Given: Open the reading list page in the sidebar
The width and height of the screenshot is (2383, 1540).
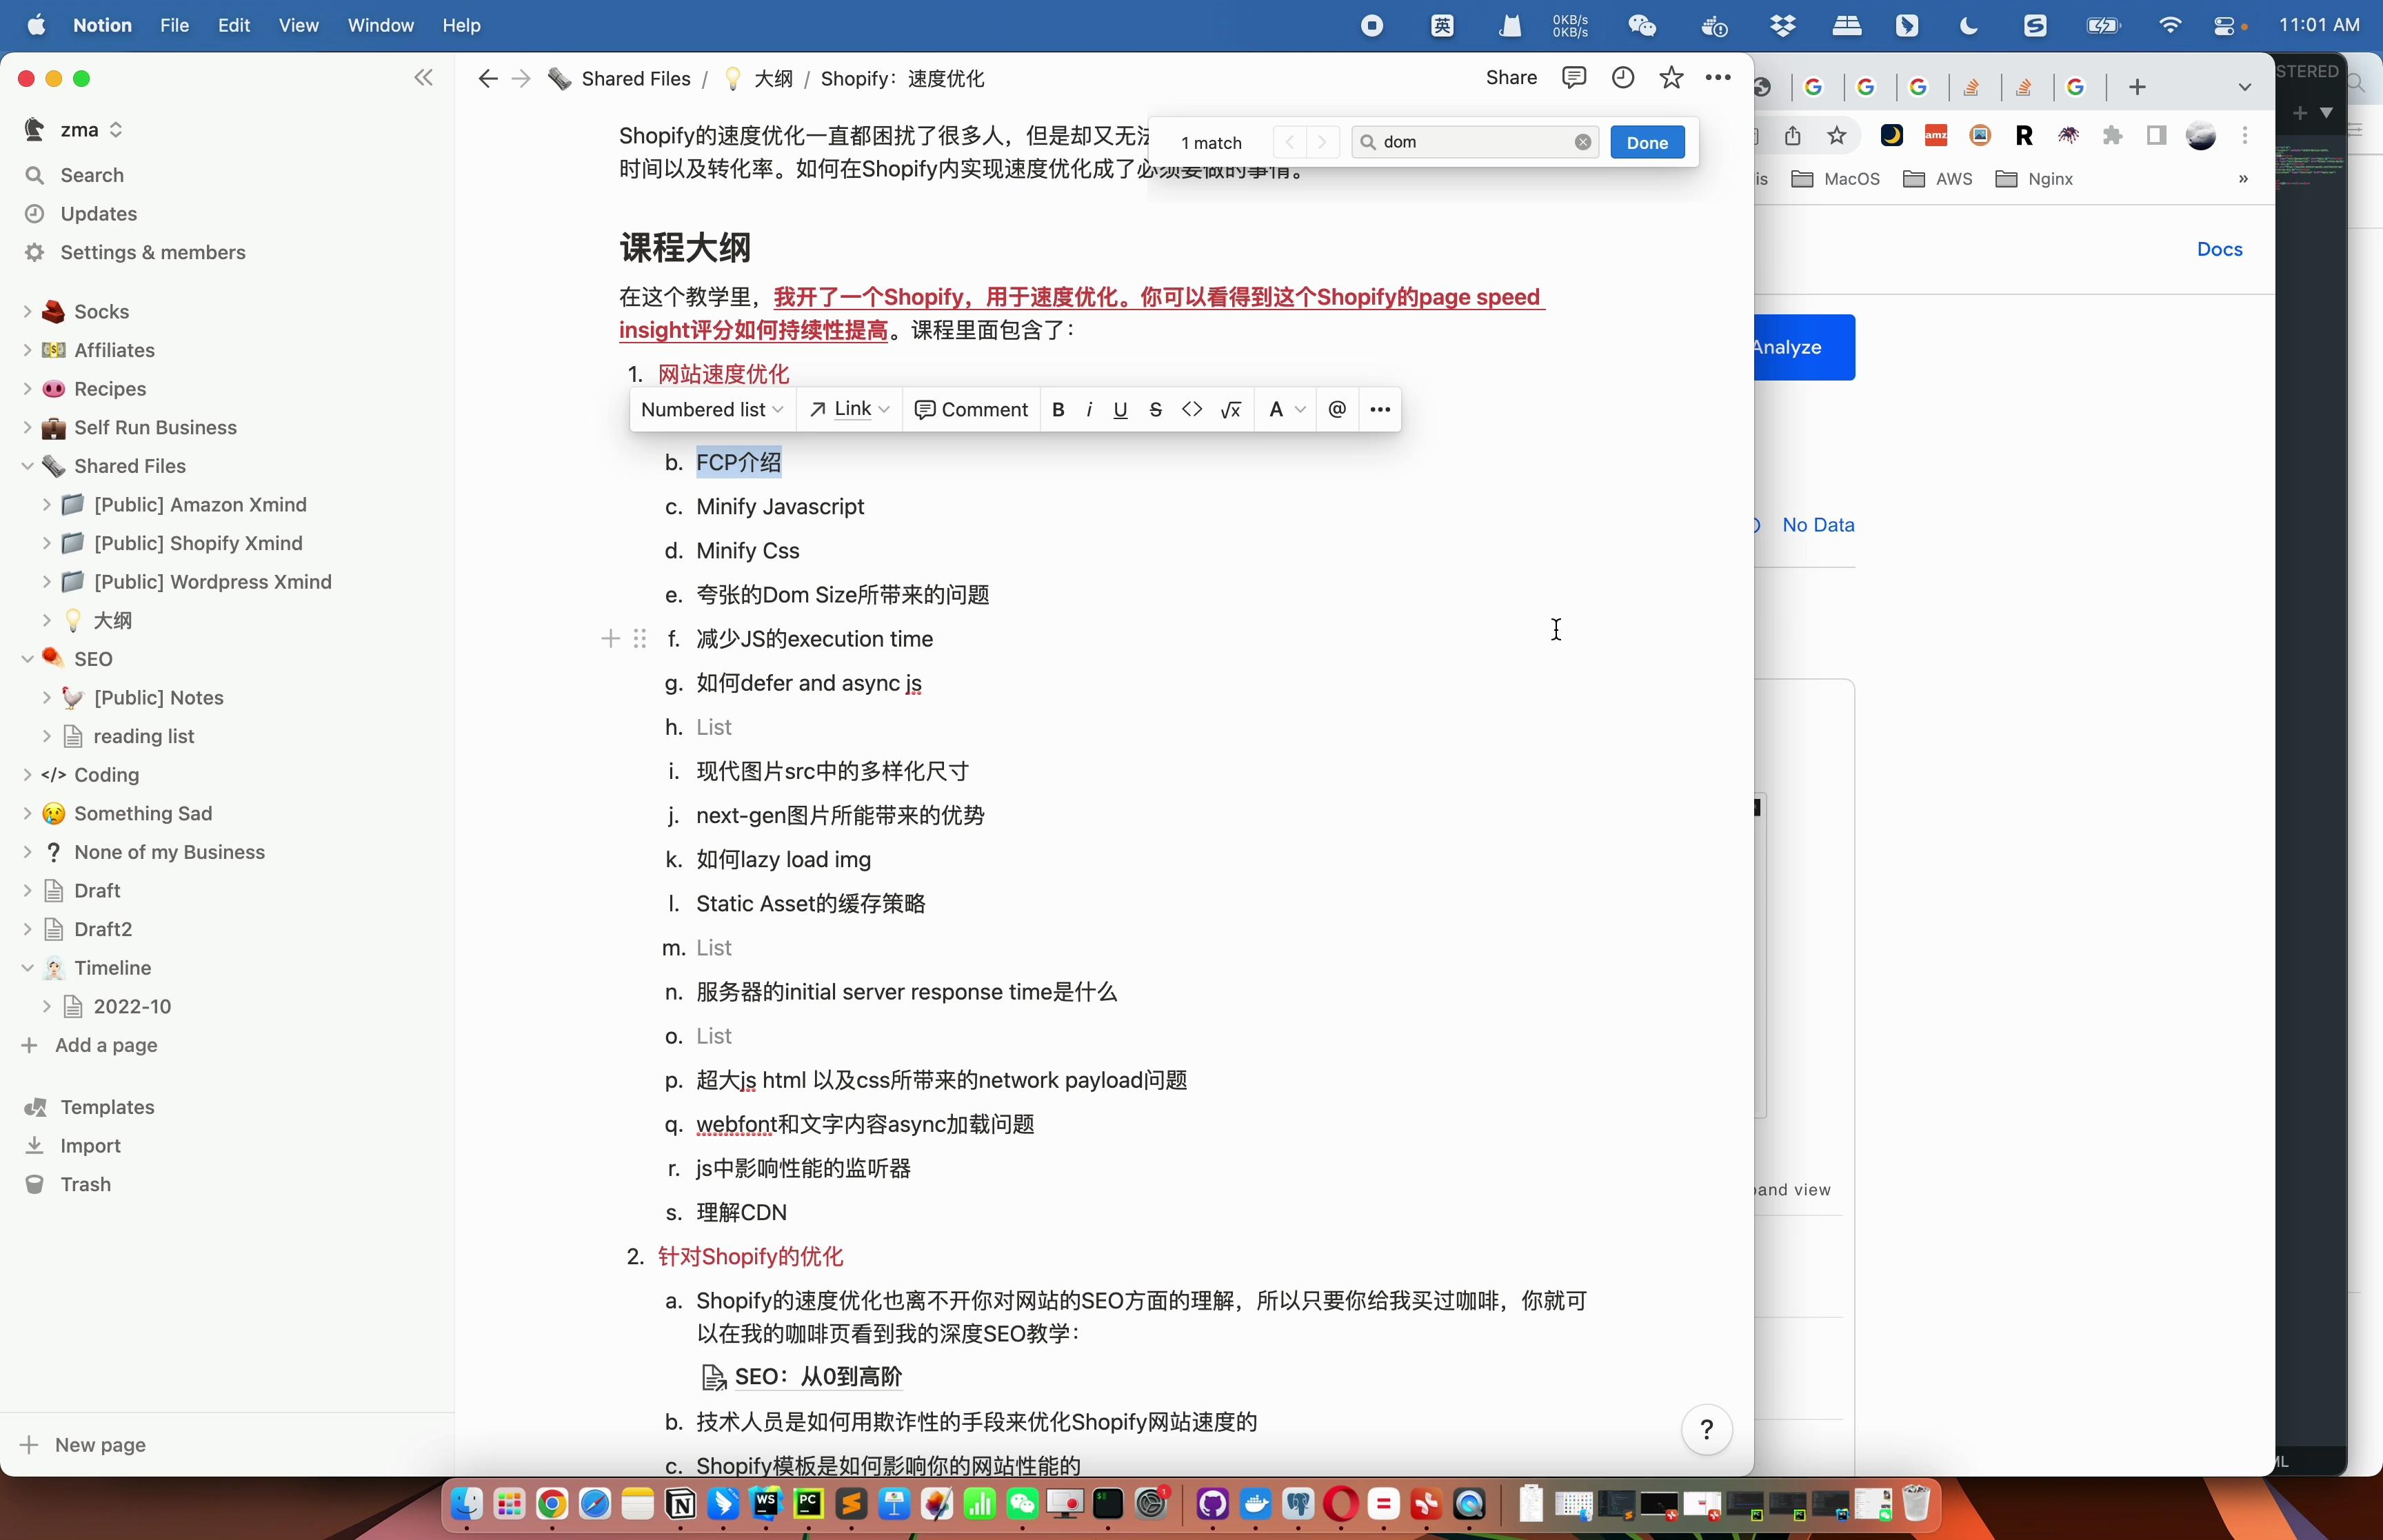Looking at the screenshot, I should (x=144, y=736).
